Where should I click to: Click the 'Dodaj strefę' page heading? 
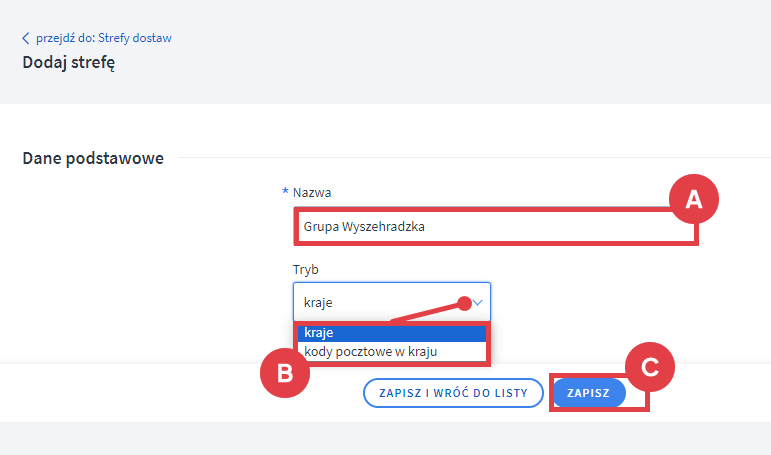point(68,65)
